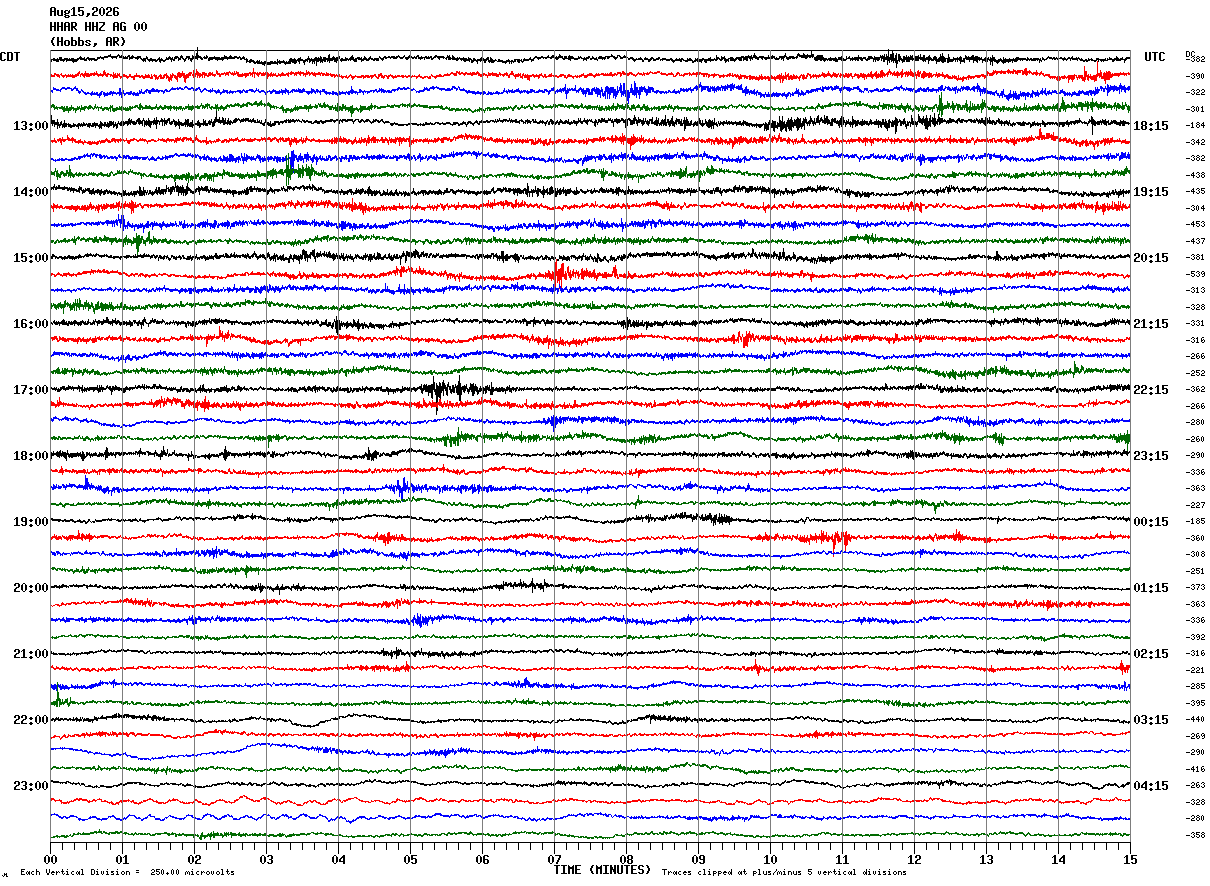Select the DC offset value -539
This screenshot has height=886, width=1210.
1195,274
